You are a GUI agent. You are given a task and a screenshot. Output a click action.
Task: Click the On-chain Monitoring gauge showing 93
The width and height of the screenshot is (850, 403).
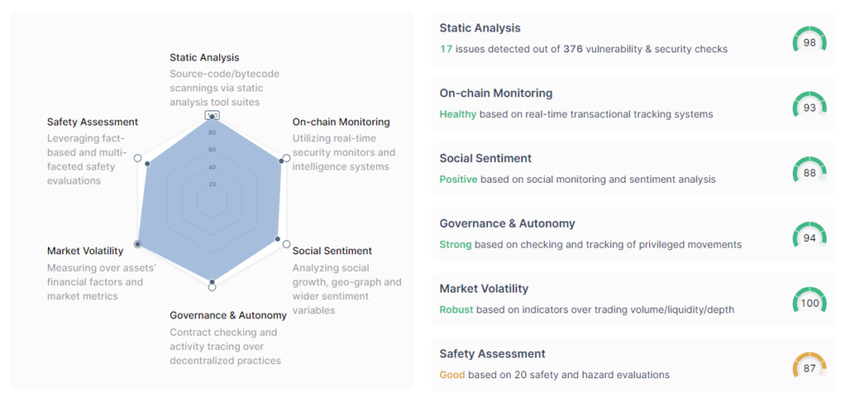(809, 106)
